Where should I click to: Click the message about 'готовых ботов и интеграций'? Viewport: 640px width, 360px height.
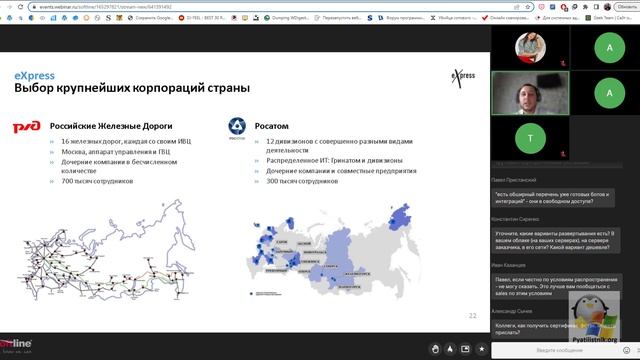coord(553,198)
